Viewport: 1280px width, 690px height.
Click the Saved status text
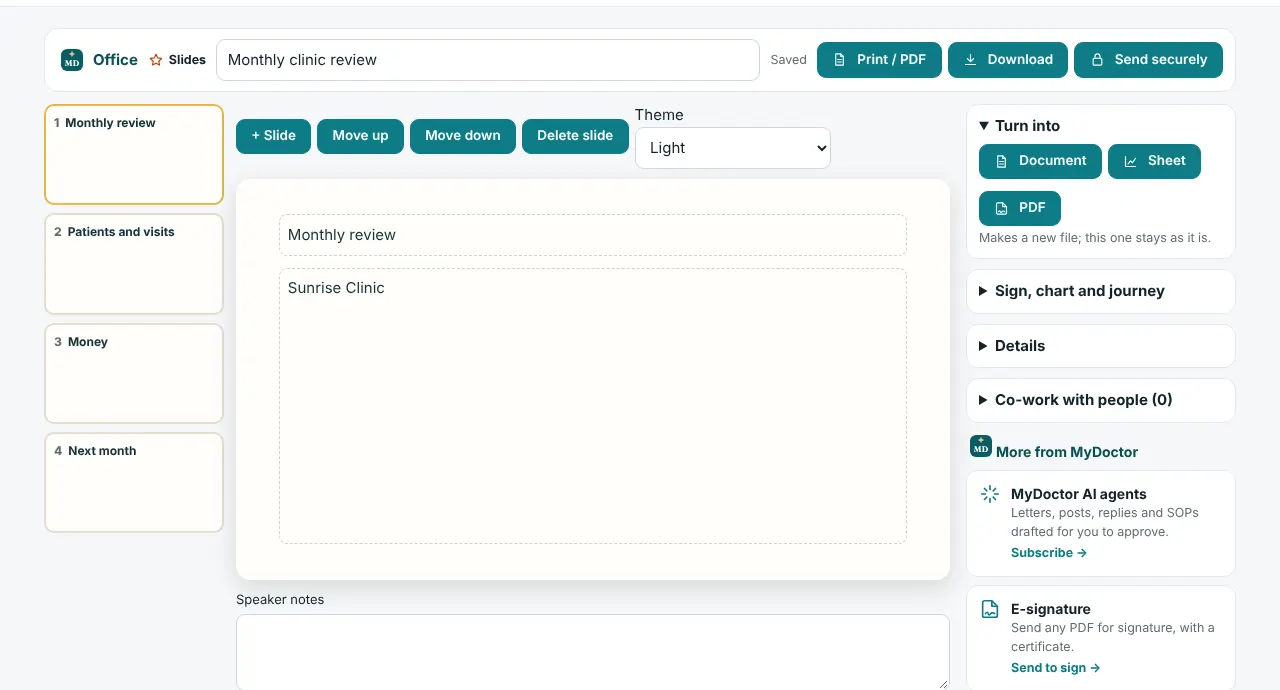click(788, 60)
